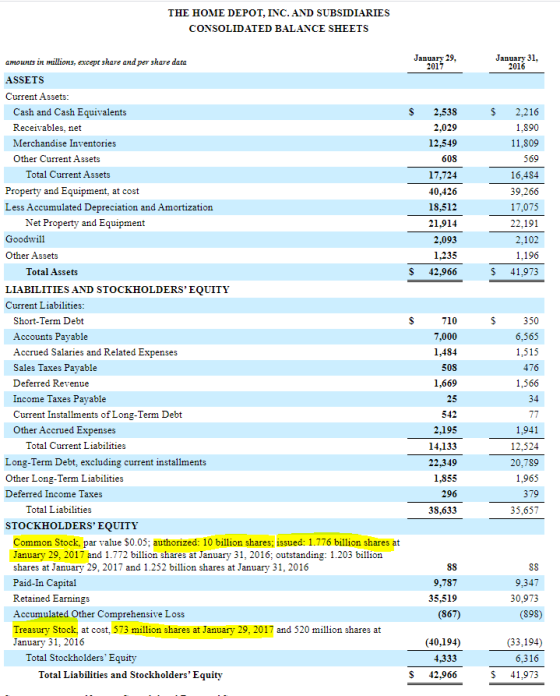Image resolution: width=560 pixels, height=696 pixels.
Task: Select the 'Other Current Assets' label
Action: [56, 159]
